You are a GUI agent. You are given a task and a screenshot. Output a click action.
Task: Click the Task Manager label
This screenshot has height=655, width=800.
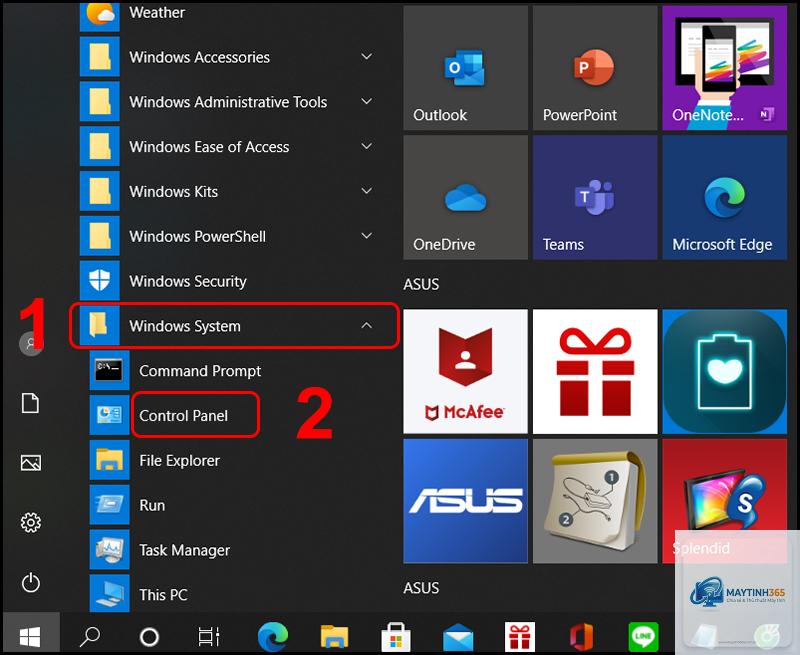185,550
